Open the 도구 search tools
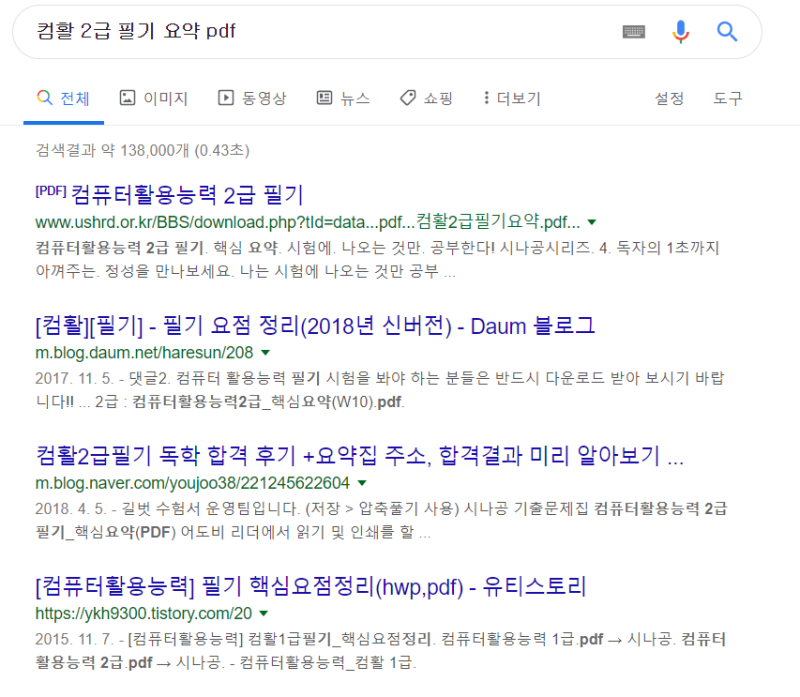Screen dimensions: 800x697 (728, 98)
